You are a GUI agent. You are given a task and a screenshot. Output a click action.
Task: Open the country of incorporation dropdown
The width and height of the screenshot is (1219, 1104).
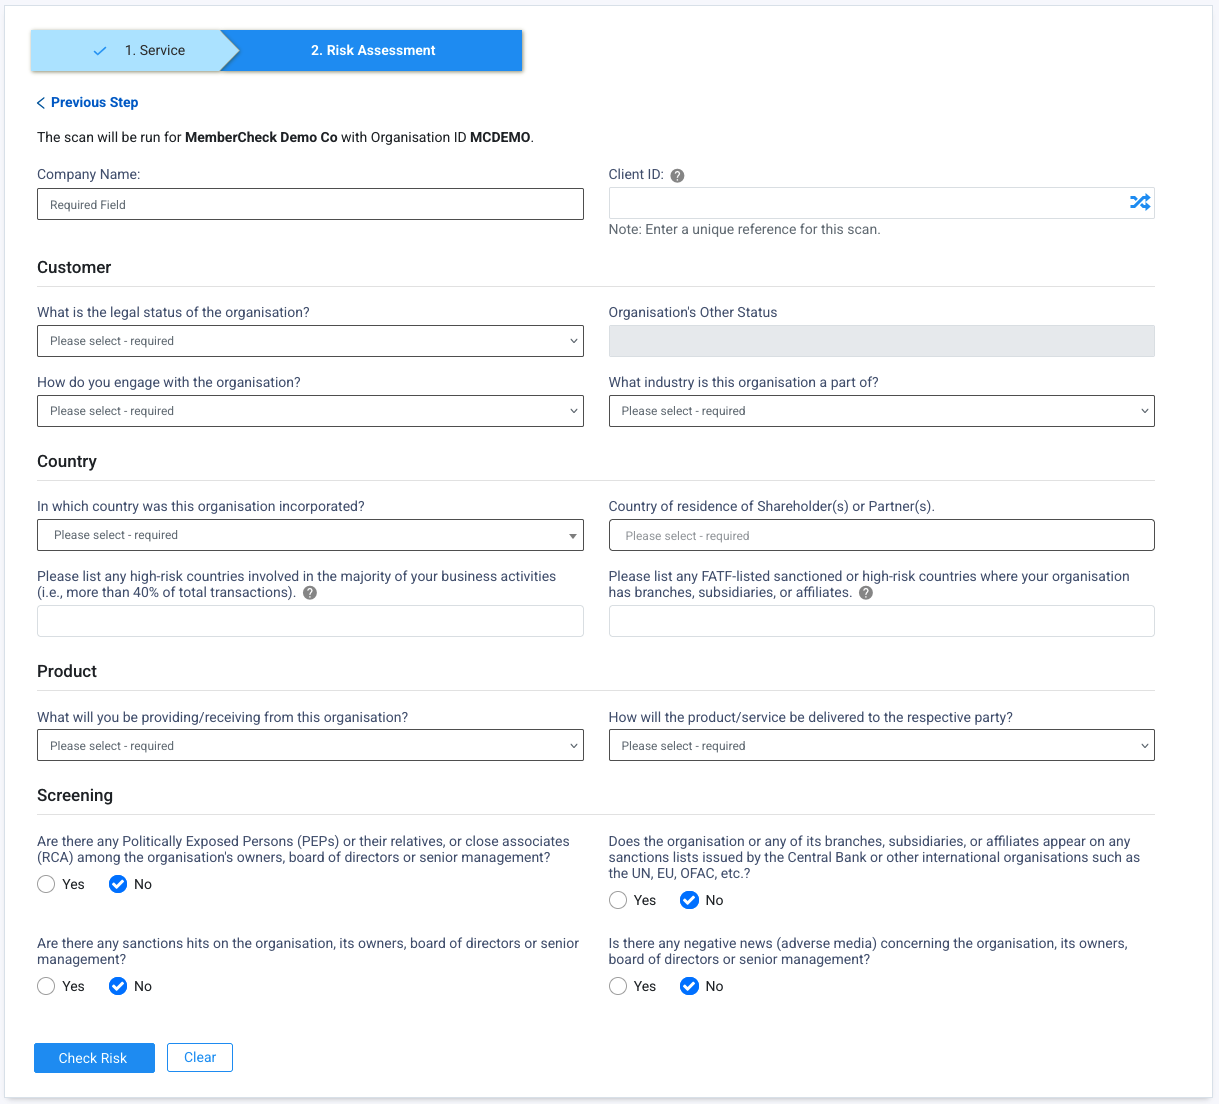point(310,535)
